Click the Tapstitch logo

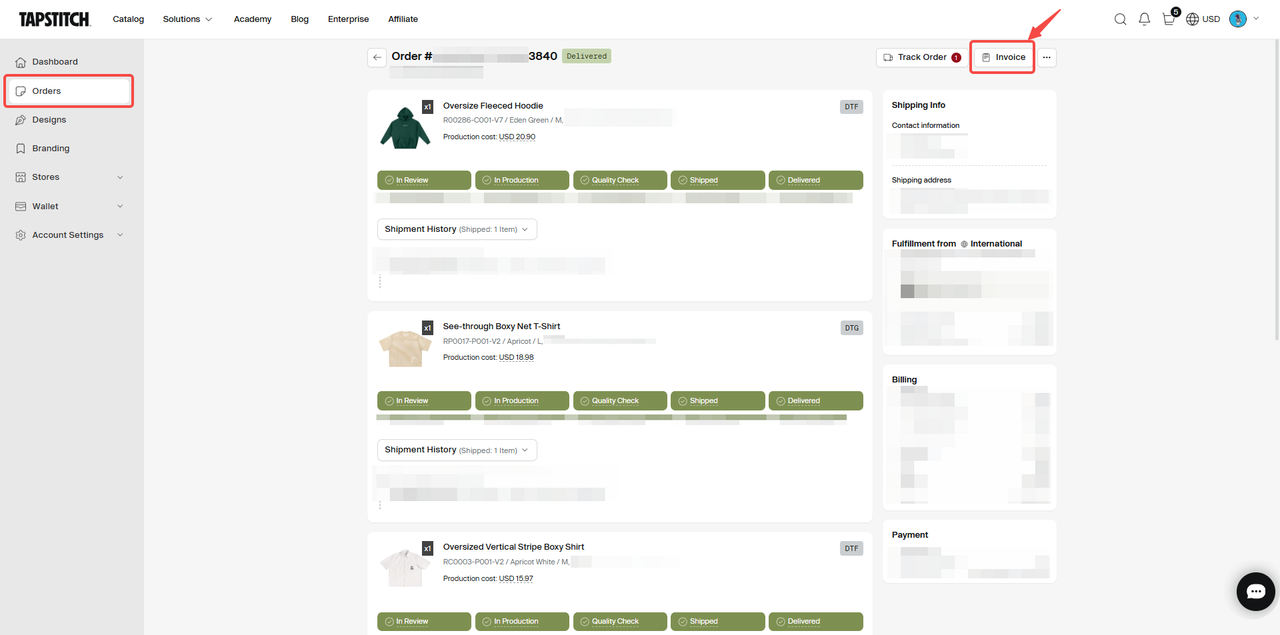click(x=54, y=19)
